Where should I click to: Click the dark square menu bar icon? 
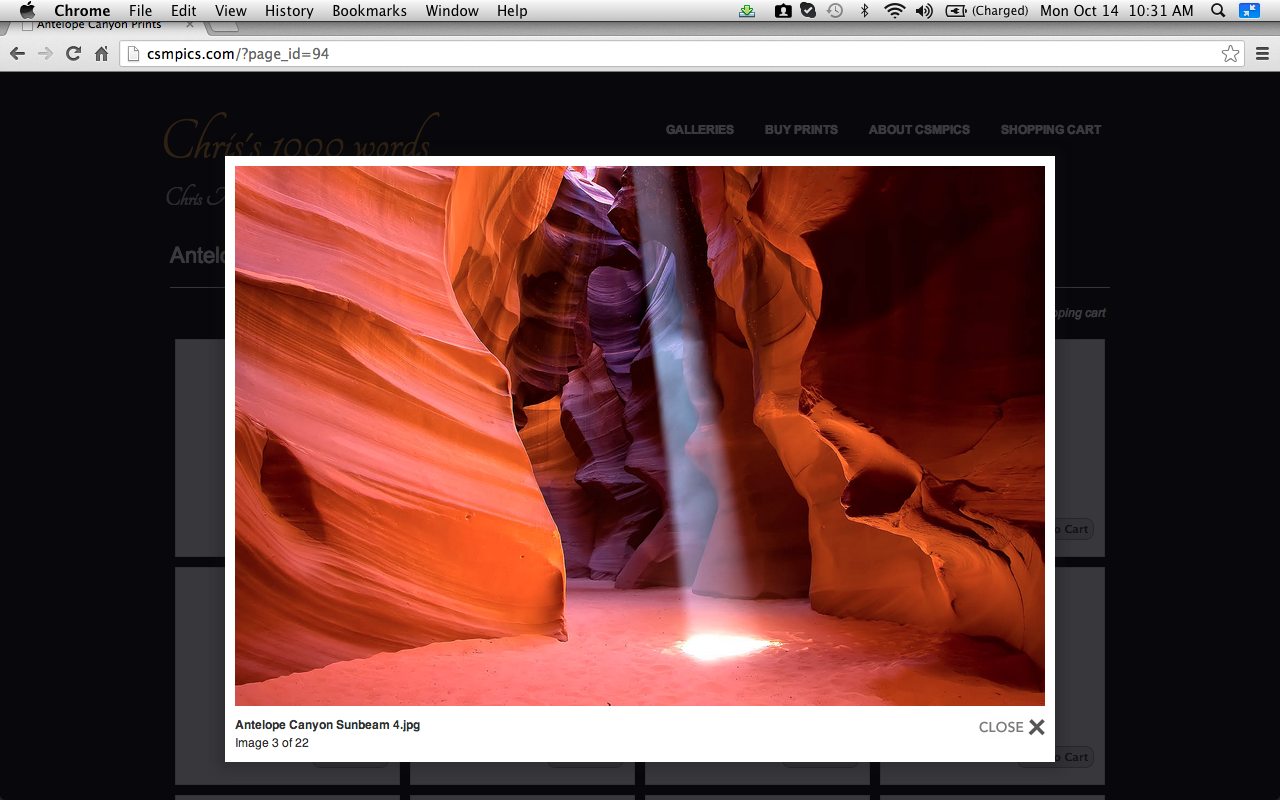pos(783,10)
